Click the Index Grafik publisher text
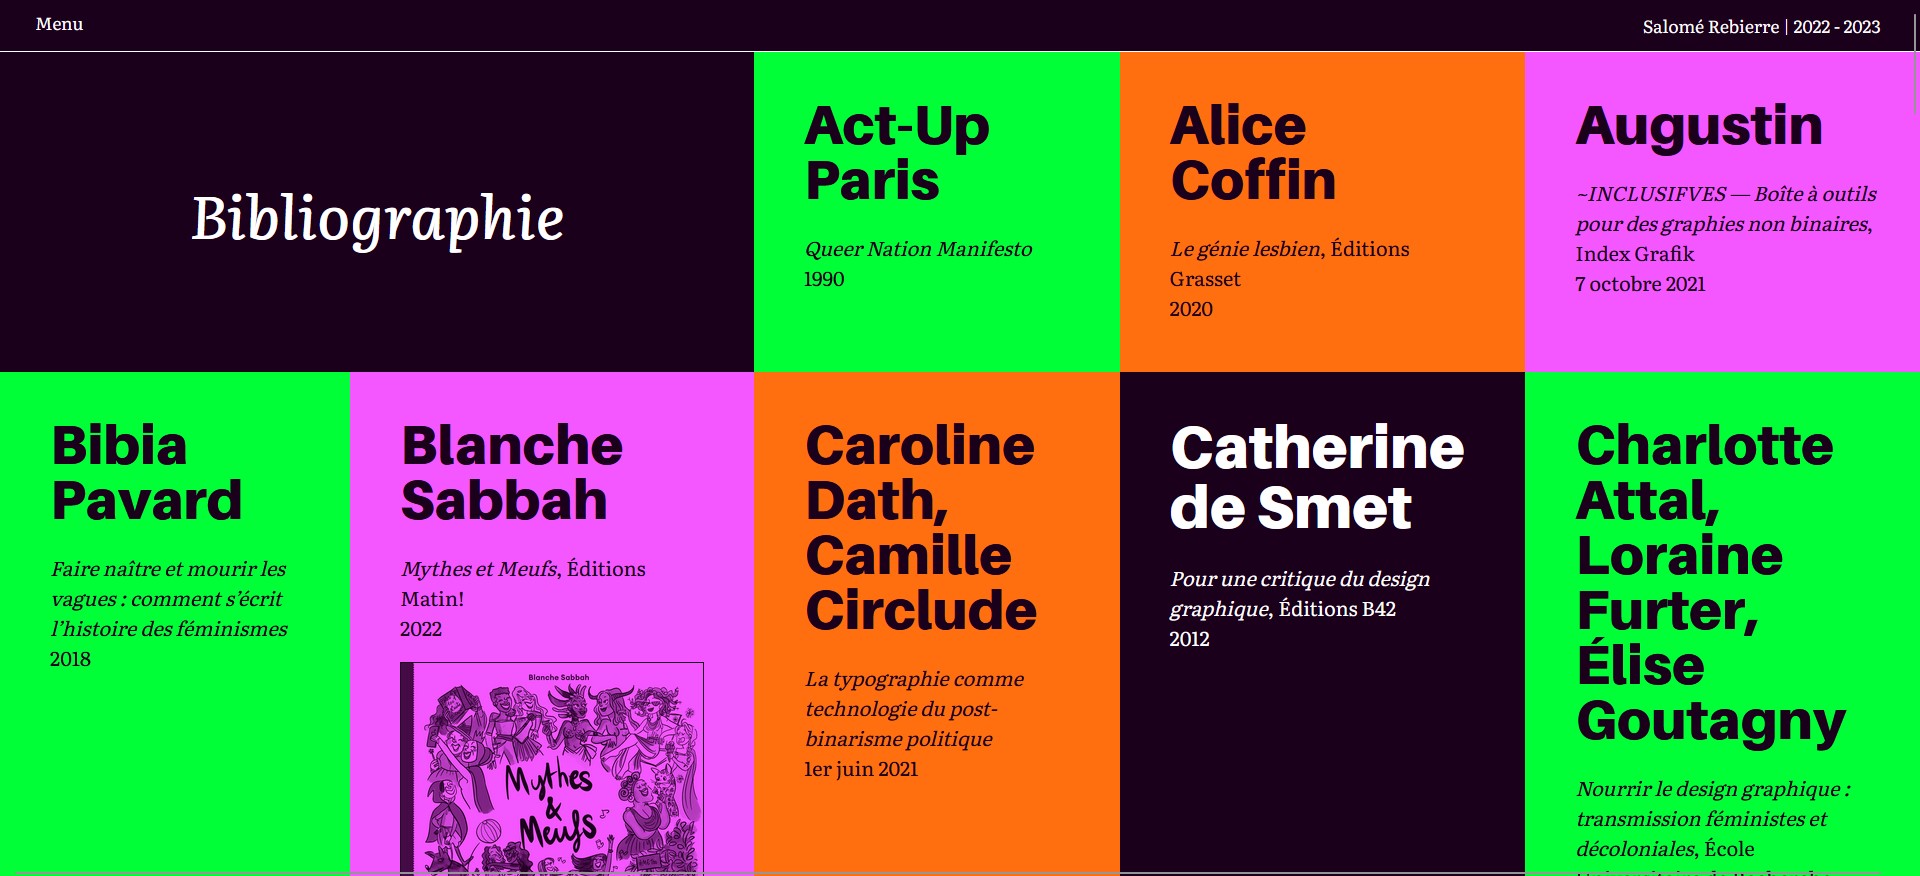This screenshot has width=1920, height=876. [x=1635, y=254]
